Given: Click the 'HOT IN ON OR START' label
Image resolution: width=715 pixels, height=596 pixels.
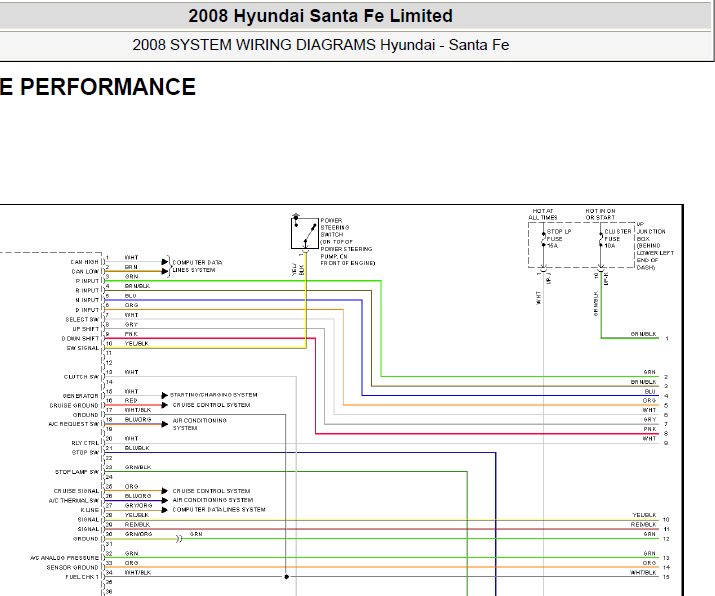Looking at the screenshot, I should pos(600,214).
